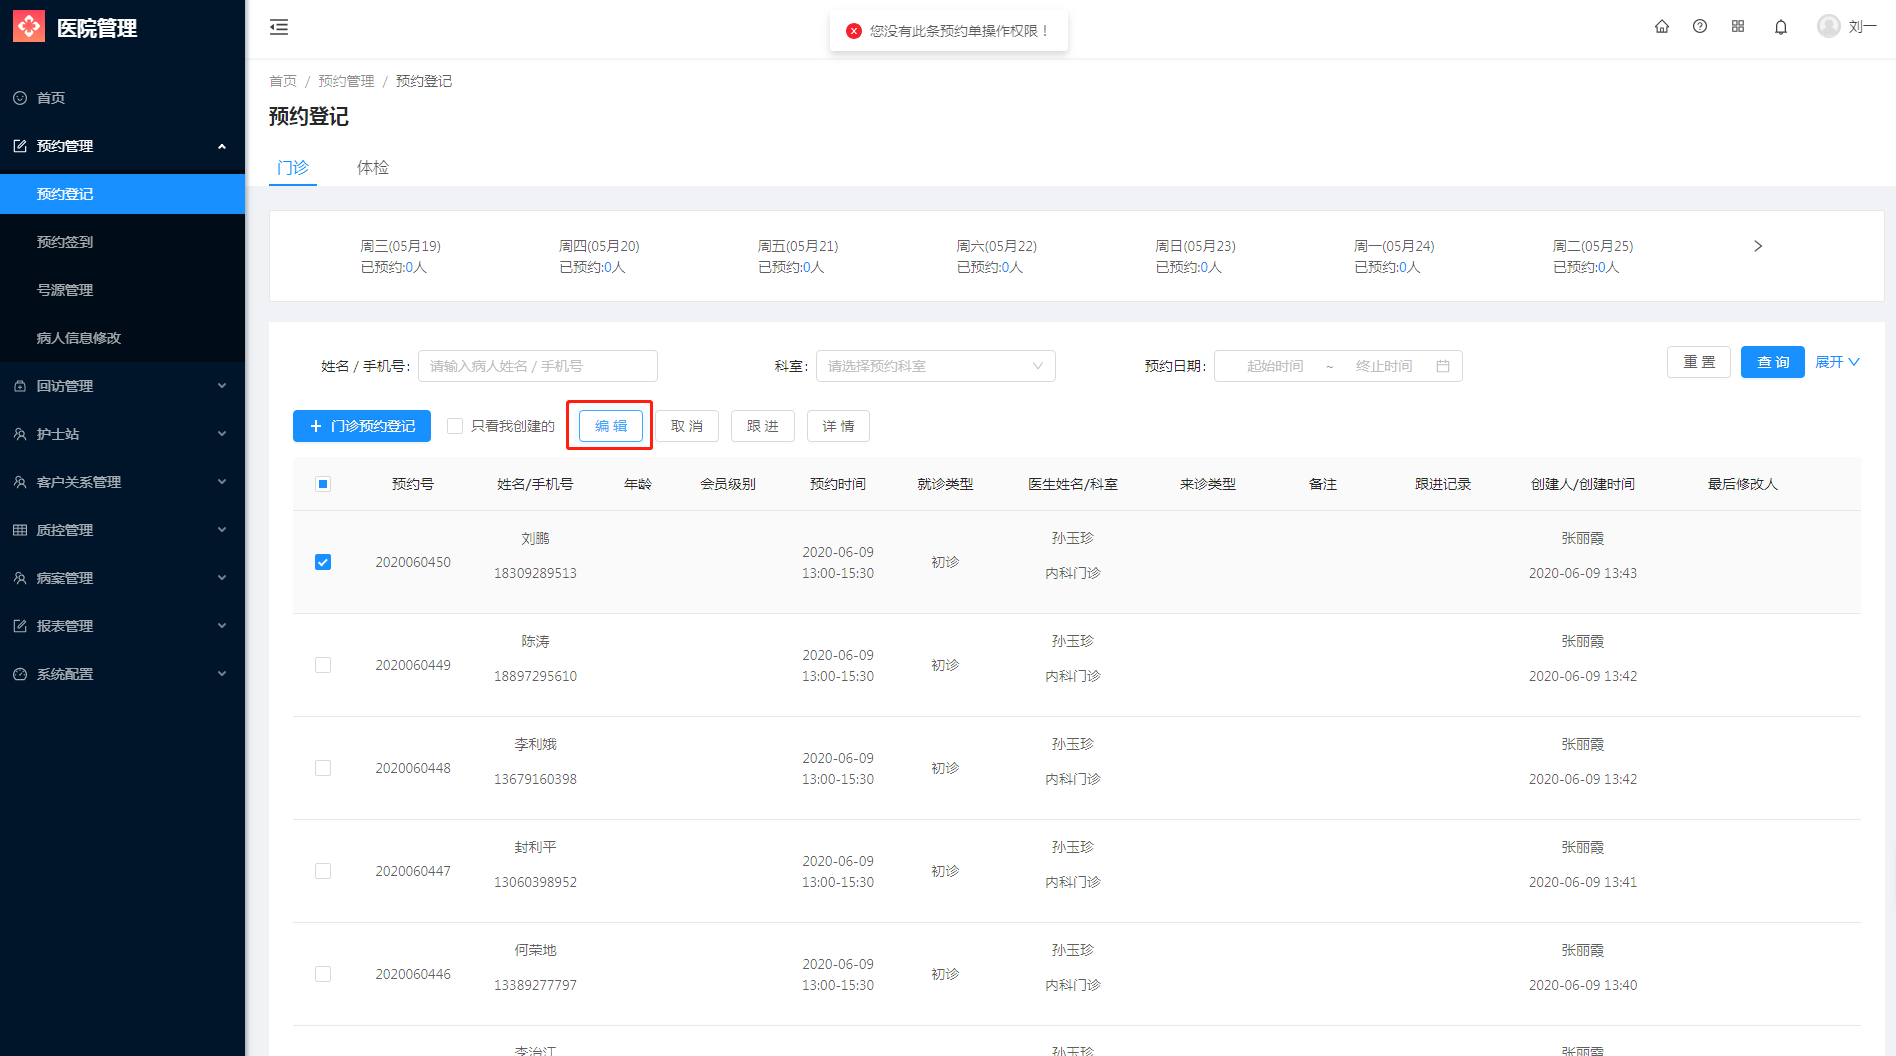The width and height of the screenshot is (1896, 1056).
Task: Switch to the 体检 tab
Action: tap(373, 167)
